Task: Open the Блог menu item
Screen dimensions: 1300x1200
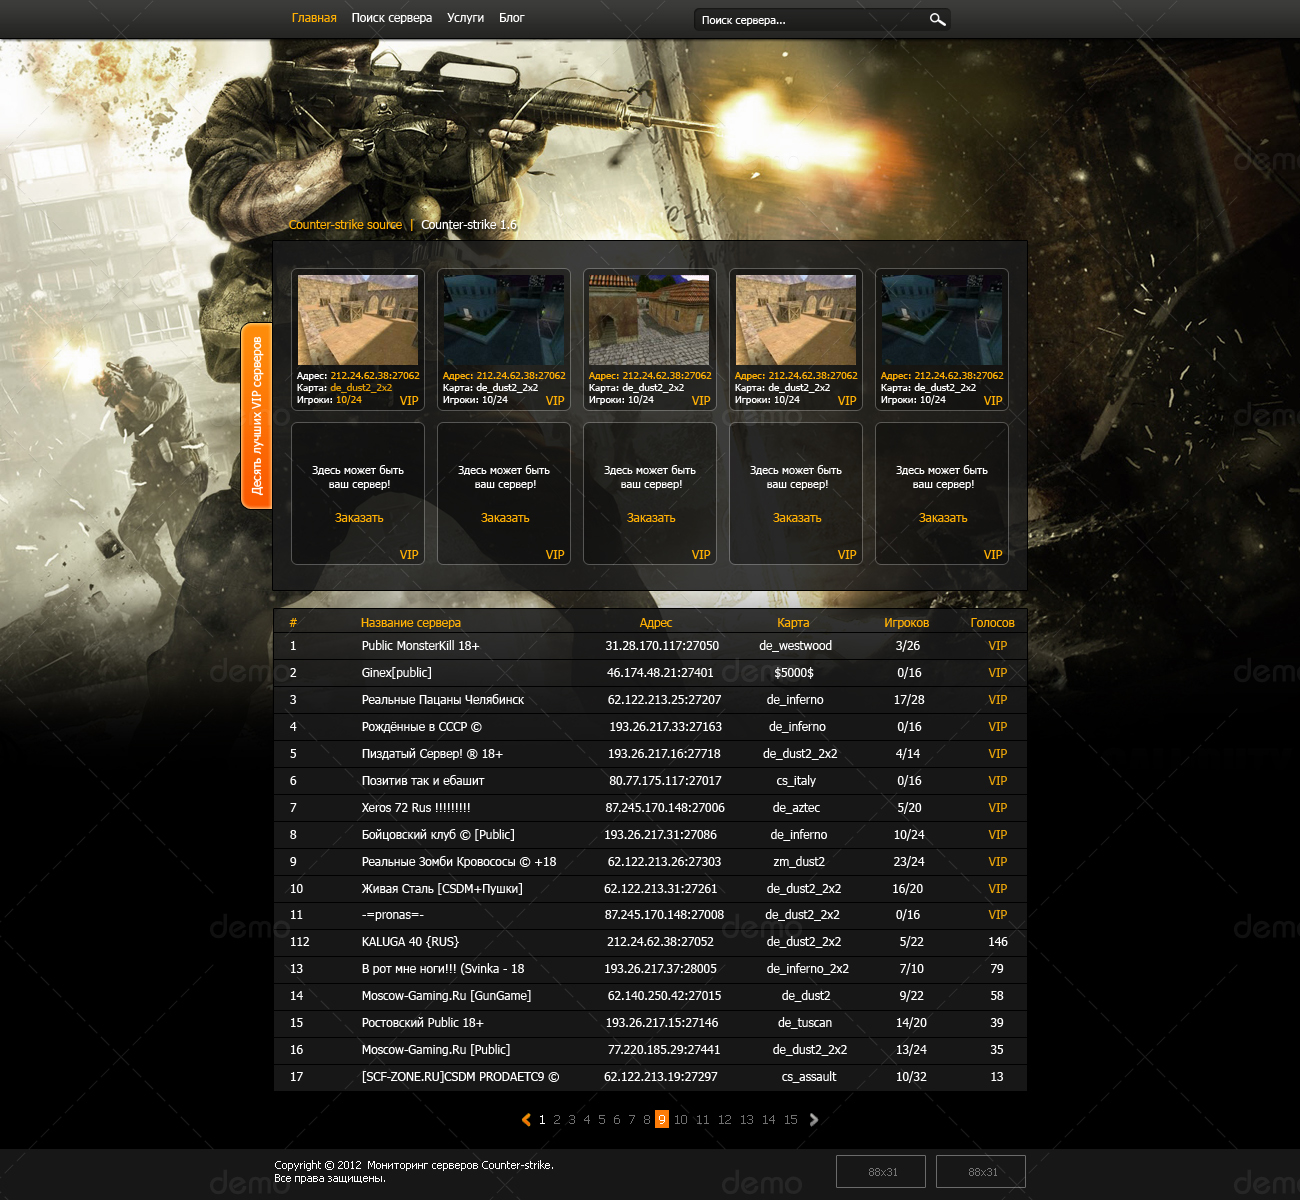Action: point(512,18)
